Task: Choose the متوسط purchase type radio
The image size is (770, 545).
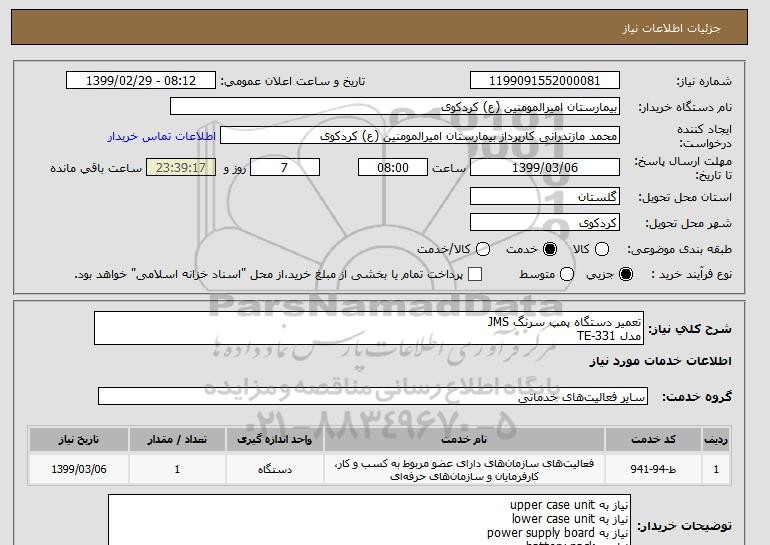Action: [x=567, y=274]
